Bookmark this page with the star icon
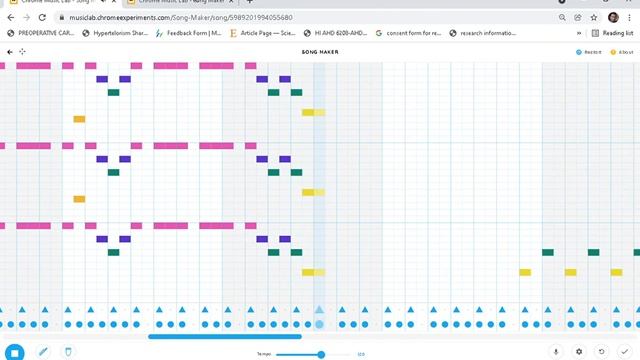This screenshot has height=360, width=640. 594,18
